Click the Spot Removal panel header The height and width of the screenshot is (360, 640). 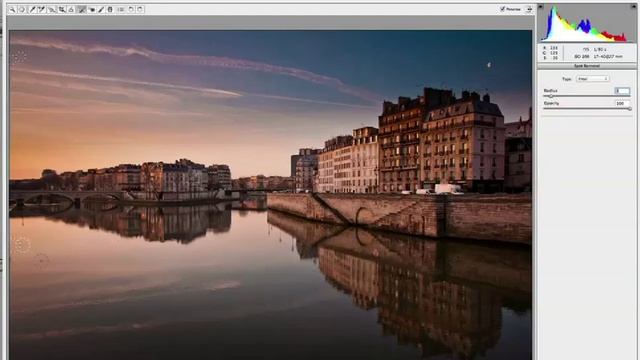pos(587,66)
